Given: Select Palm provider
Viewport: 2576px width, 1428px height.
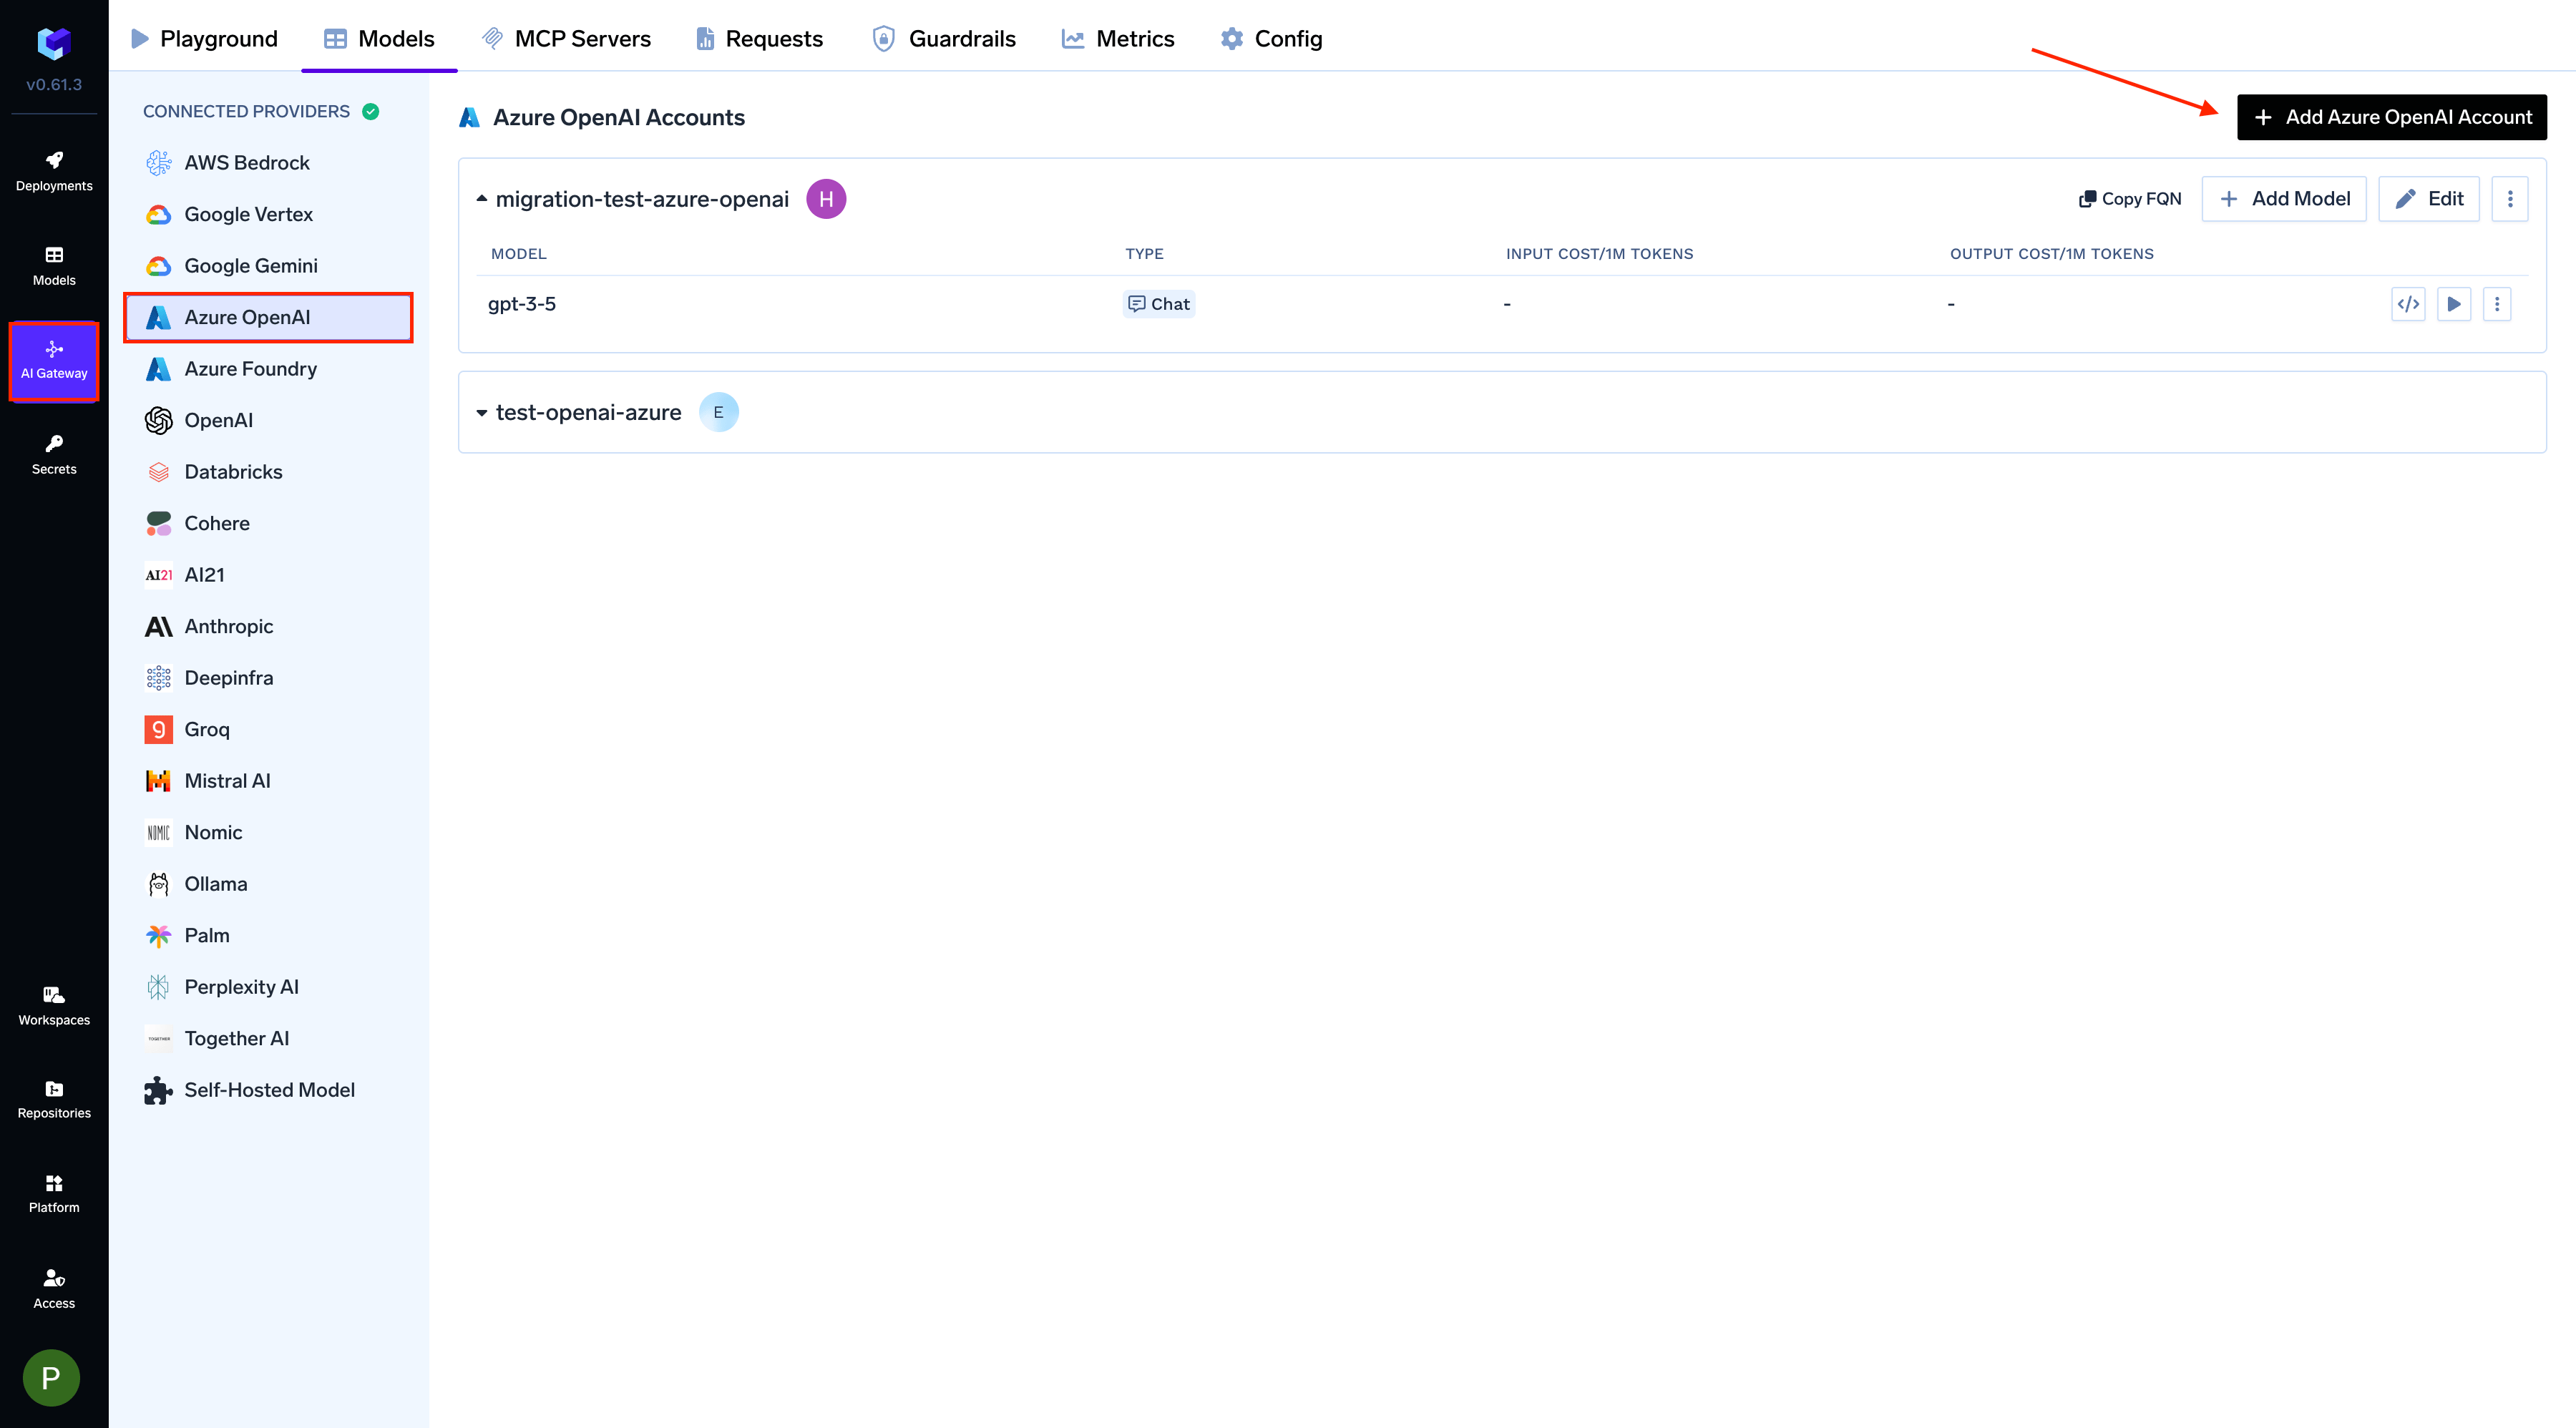Looking at the screenshot, I should (268, 935).
